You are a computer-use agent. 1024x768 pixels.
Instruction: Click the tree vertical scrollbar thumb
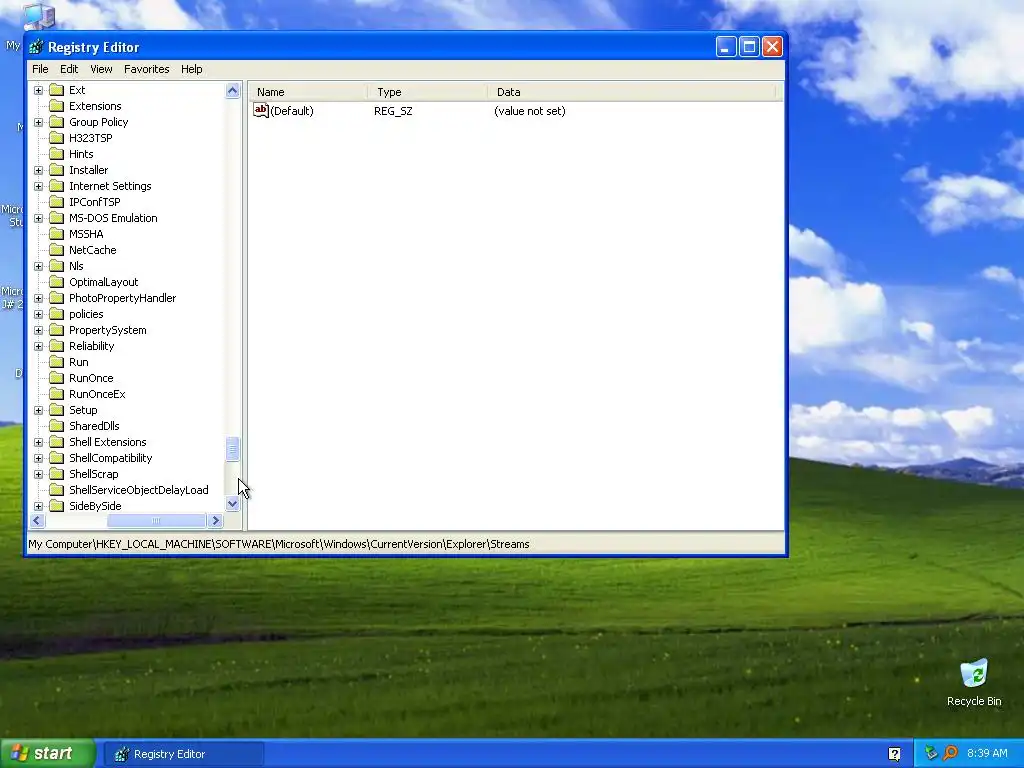click(232, 449)
